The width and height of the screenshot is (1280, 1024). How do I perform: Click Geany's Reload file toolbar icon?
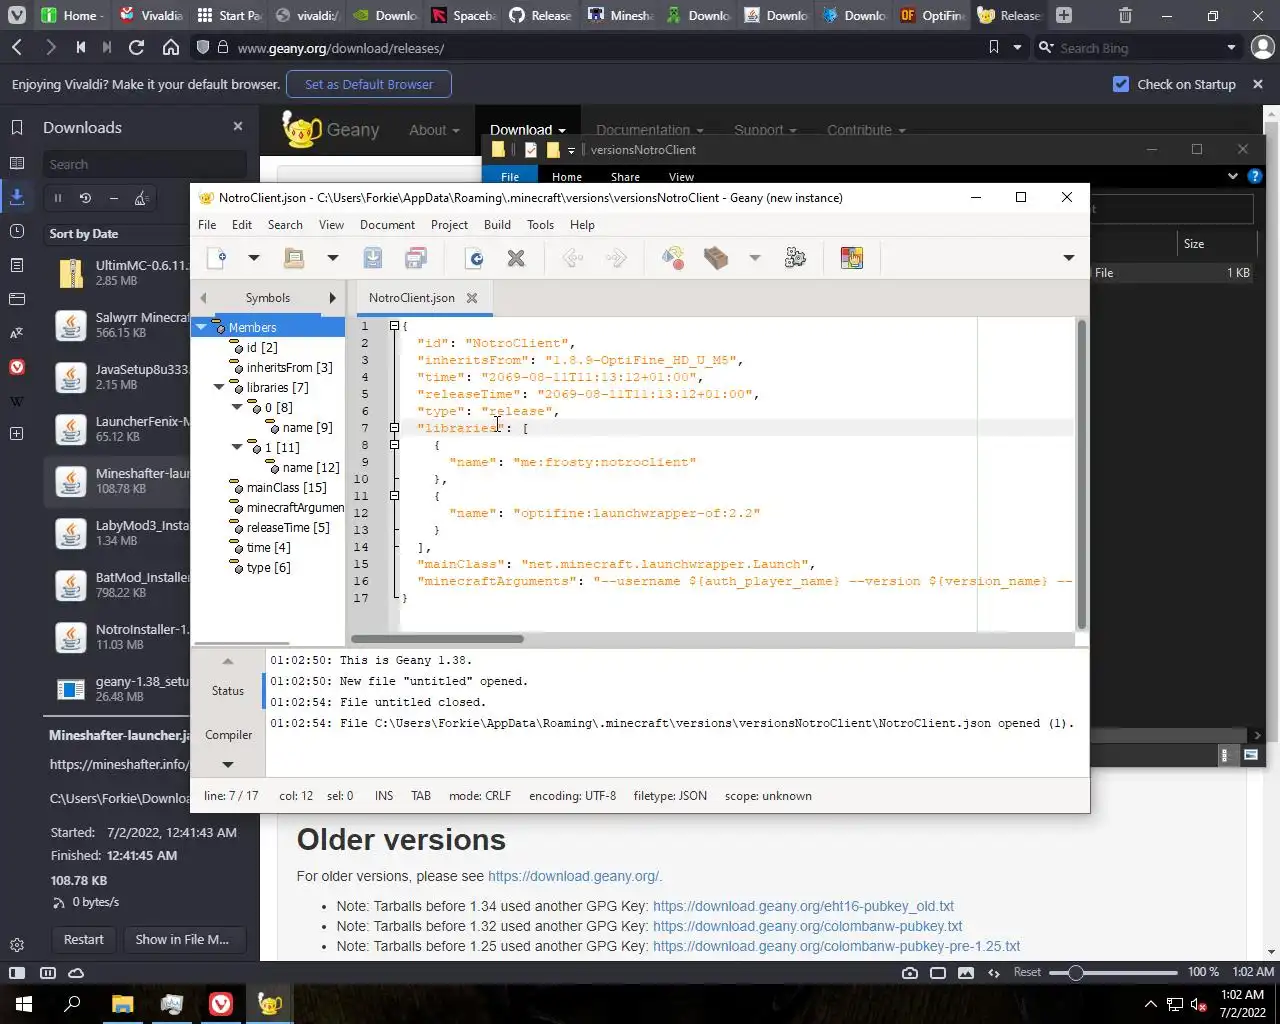[475, 258]
